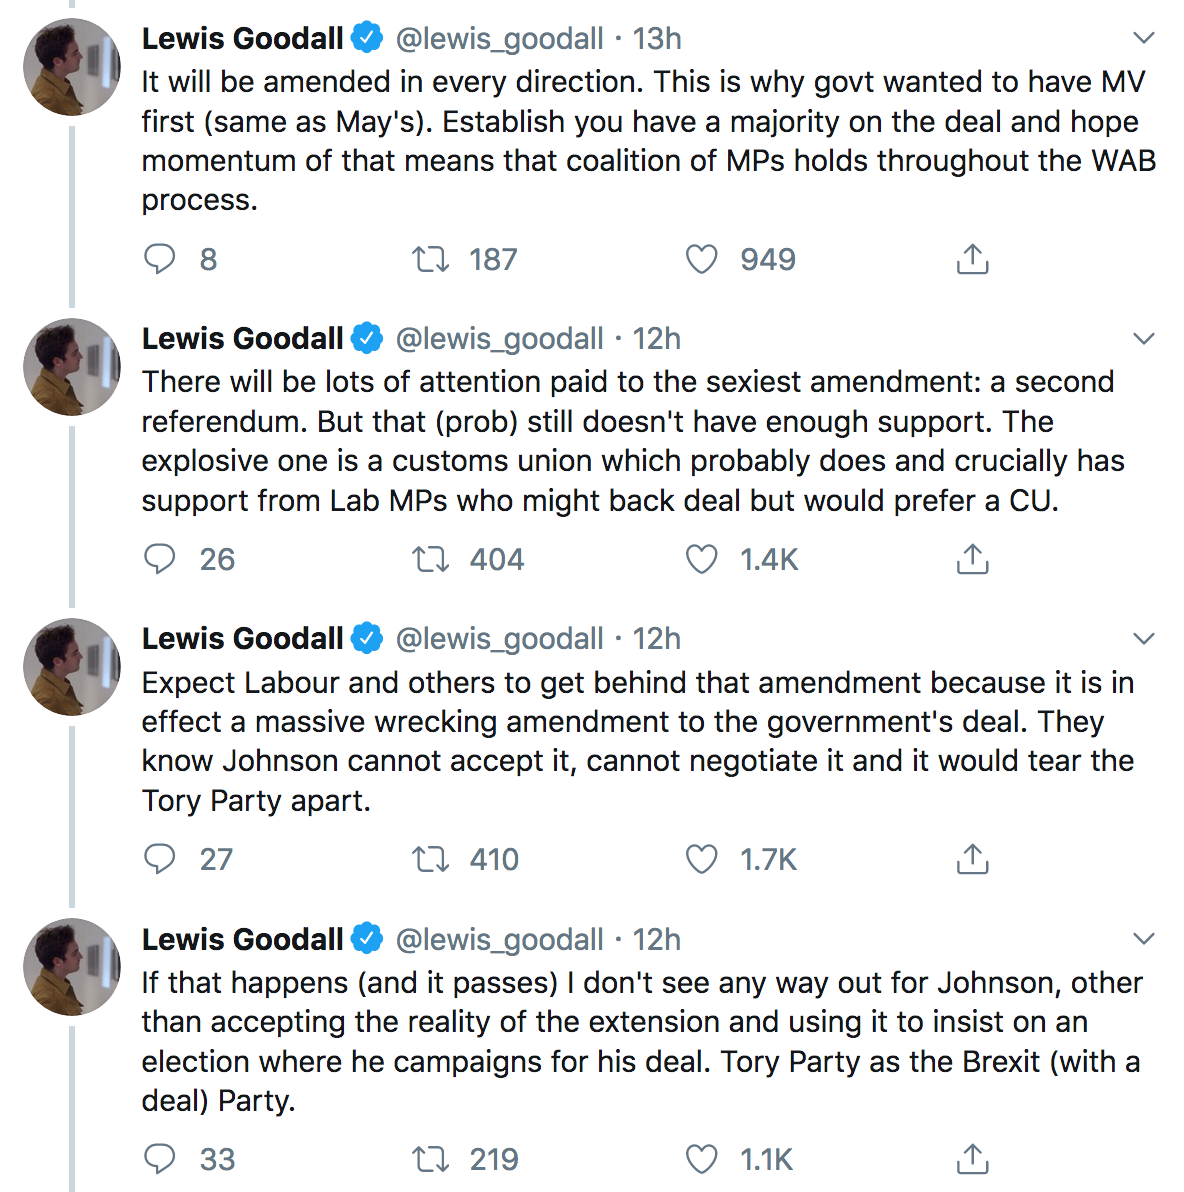Expand the chevron menu on the second referendum tweet
The width and height of the screenshot is (1184, 1192).
[1144, 338]
